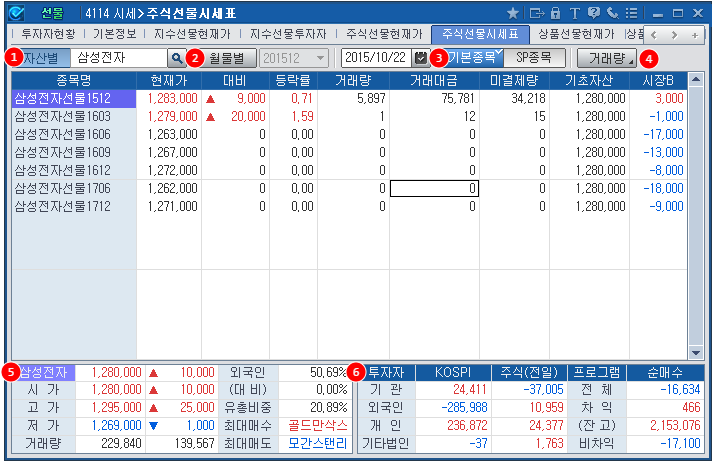Switch to the 상품선물현재가 tab
The width and height of the screenshot is (713, 462).
tap(576, 34)
